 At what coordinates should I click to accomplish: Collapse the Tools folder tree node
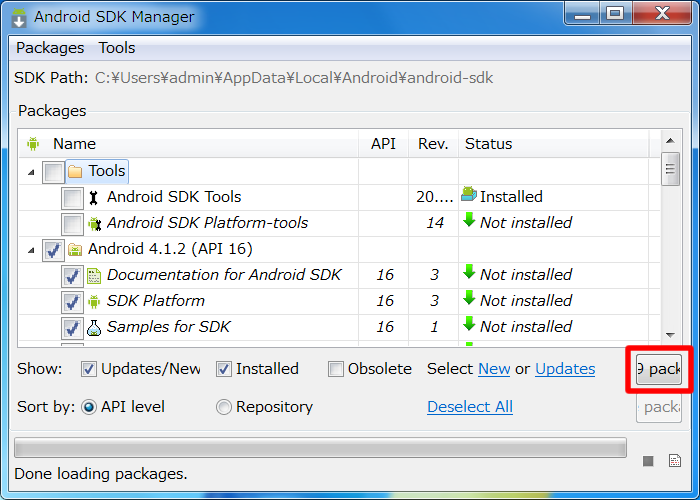[x=31, y=172]
